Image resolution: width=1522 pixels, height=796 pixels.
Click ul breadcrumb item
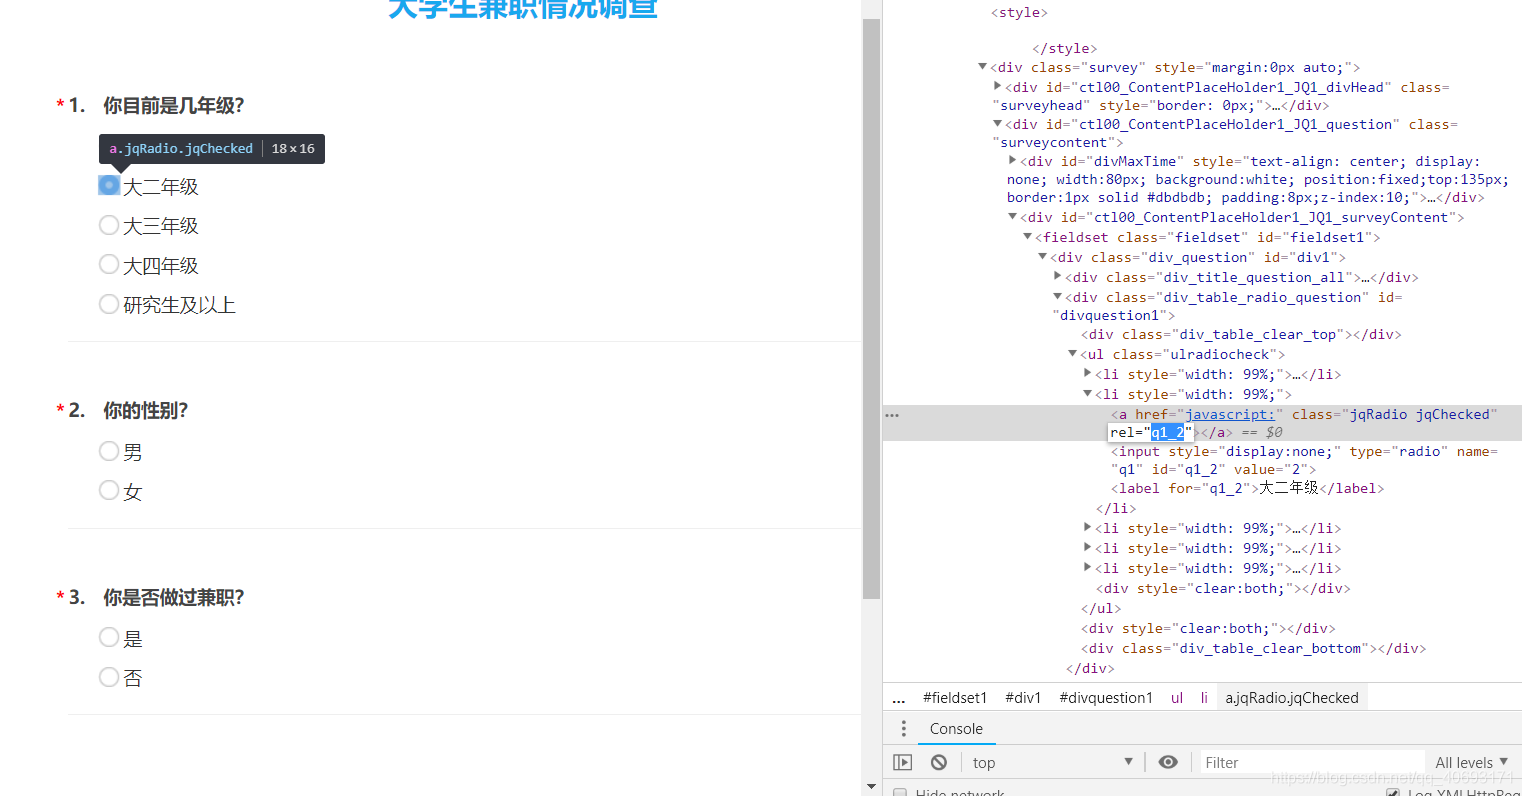(x=1177, y=698)
